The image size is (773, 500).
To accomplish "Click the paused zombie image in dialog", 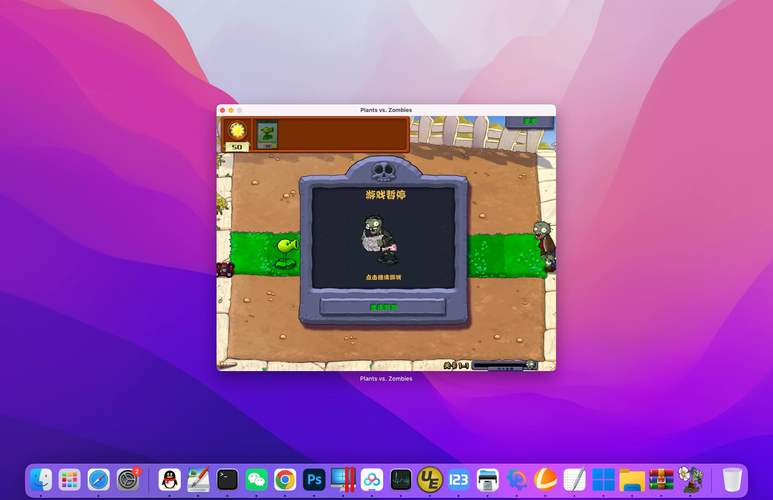I will (x=380, y=239).
